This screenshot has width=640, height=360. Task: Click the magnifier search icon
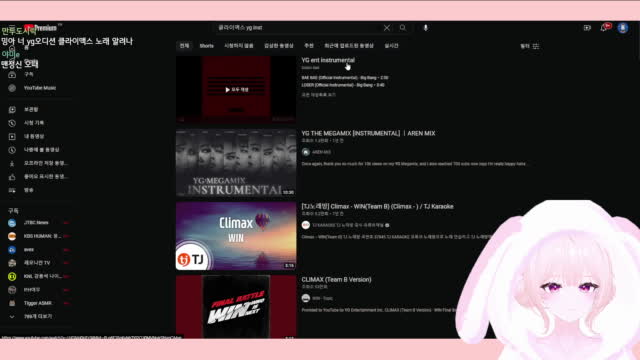click(x=403, y=28)
